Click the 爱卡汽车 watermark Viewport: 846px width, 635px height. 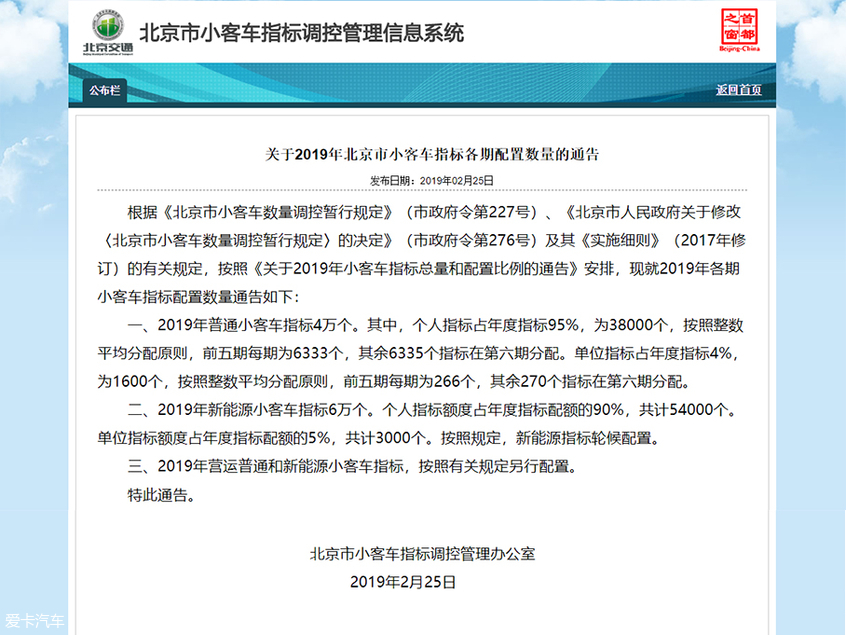pos(34,620)
